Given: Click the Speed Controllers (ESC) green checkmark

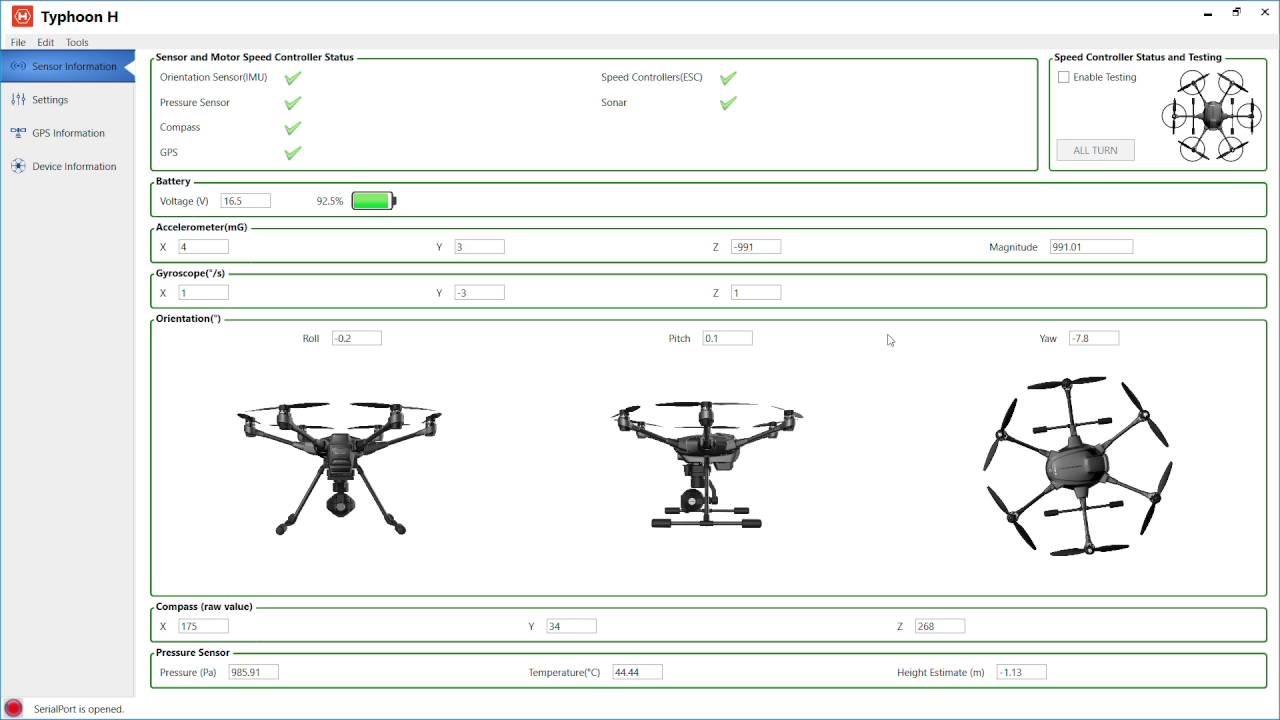Looking at the screenshot, I should point(728,77).
